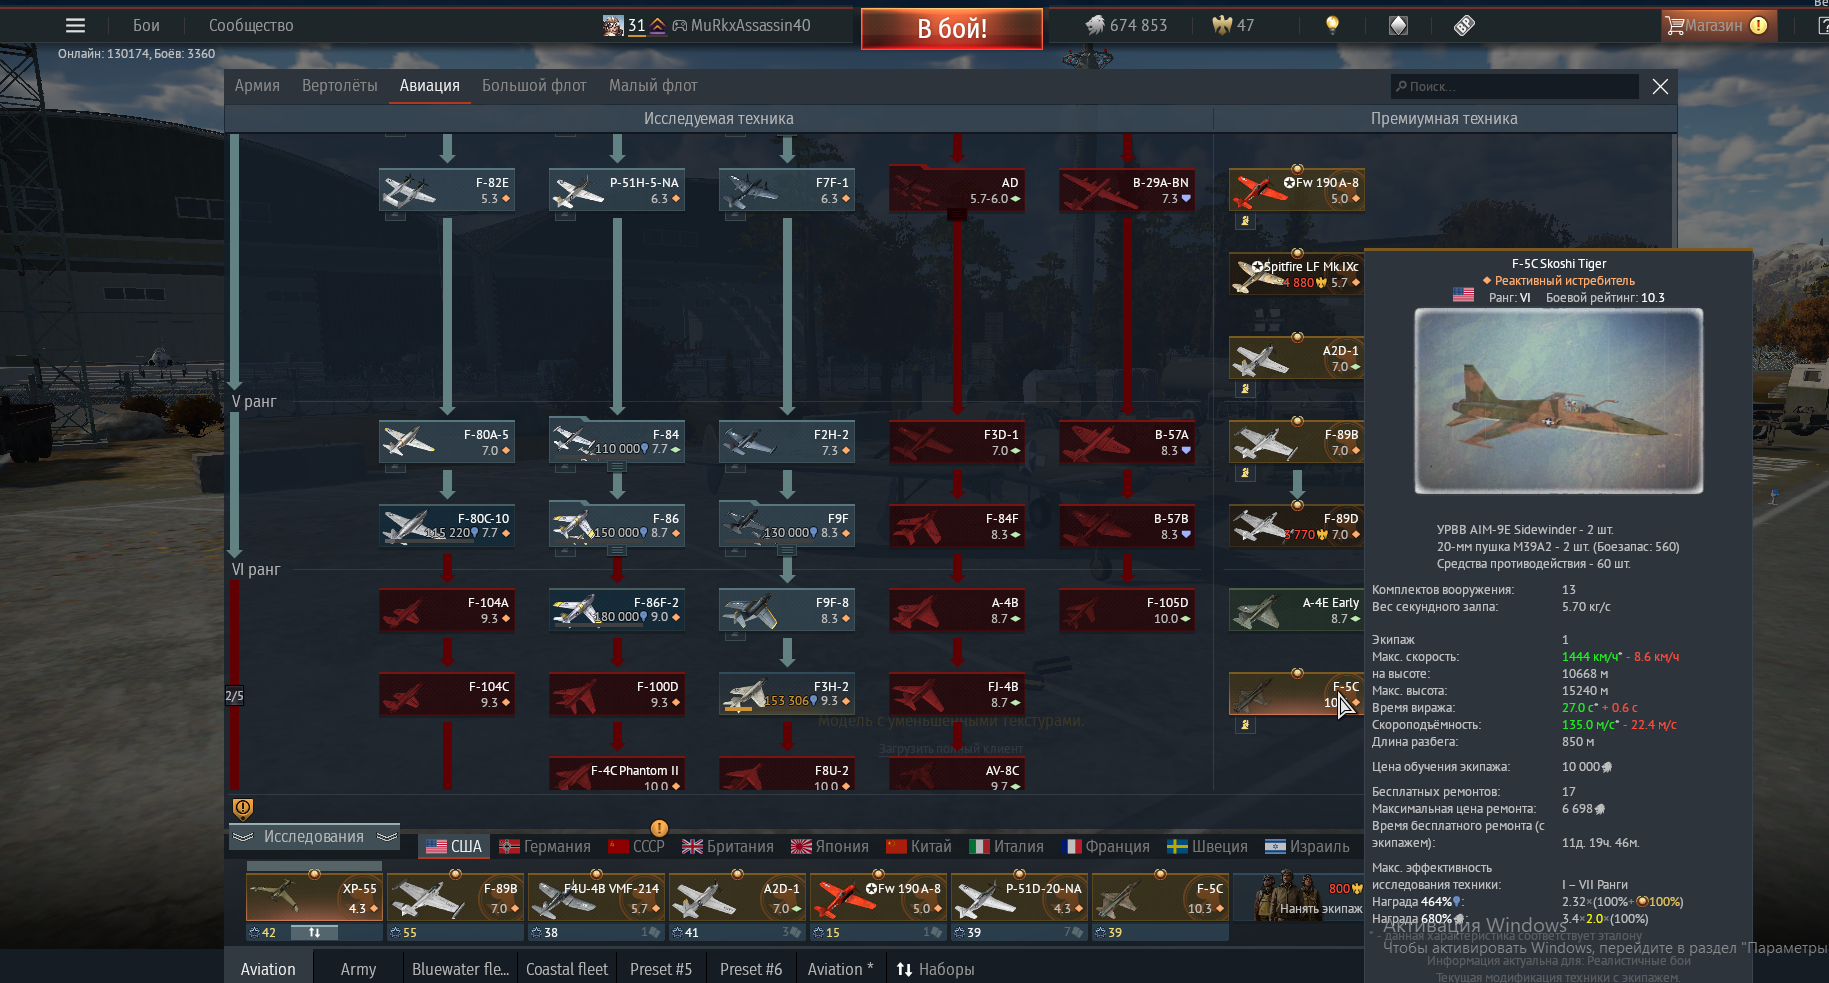Image resolution: width=1829 pixels, height=983 pixels.
Task: Select the locked AD aircraft folder
Action: (957, 190)
